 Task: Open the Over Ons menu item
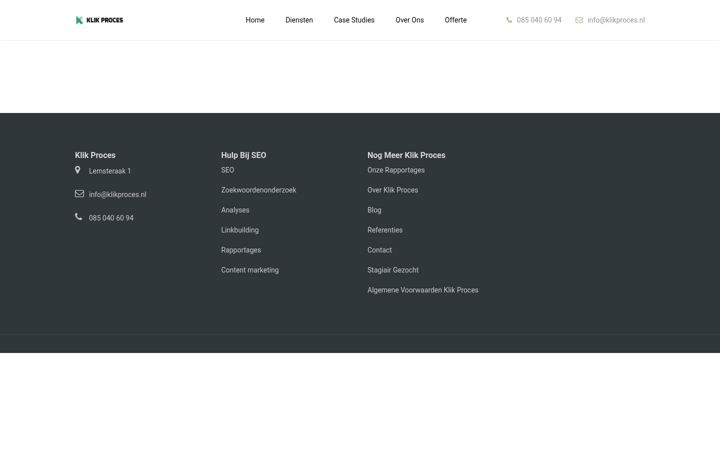[410, 20]
